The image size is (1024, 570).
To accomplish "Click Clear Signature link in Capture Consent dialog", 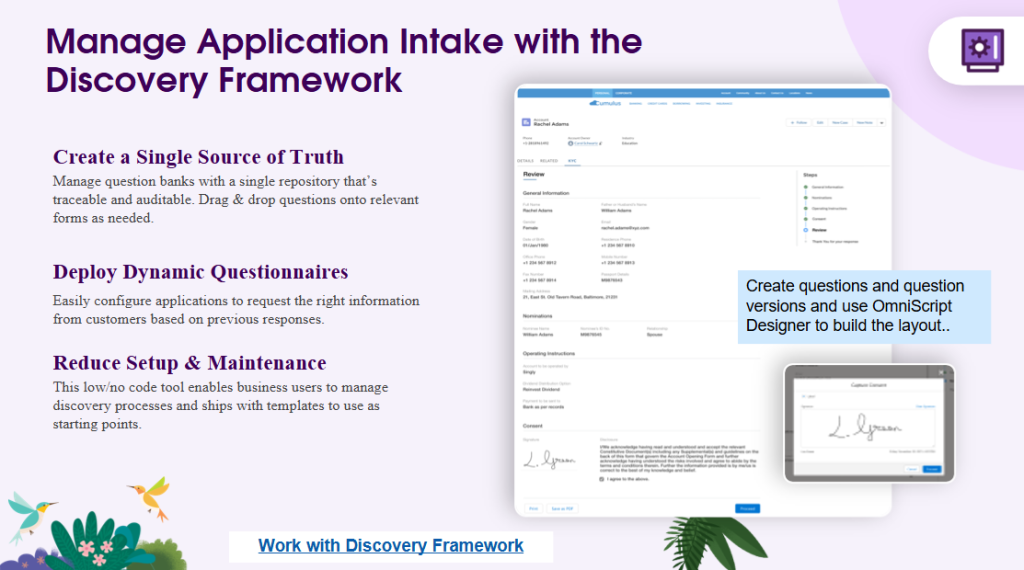I will click(x=925, y=406).
